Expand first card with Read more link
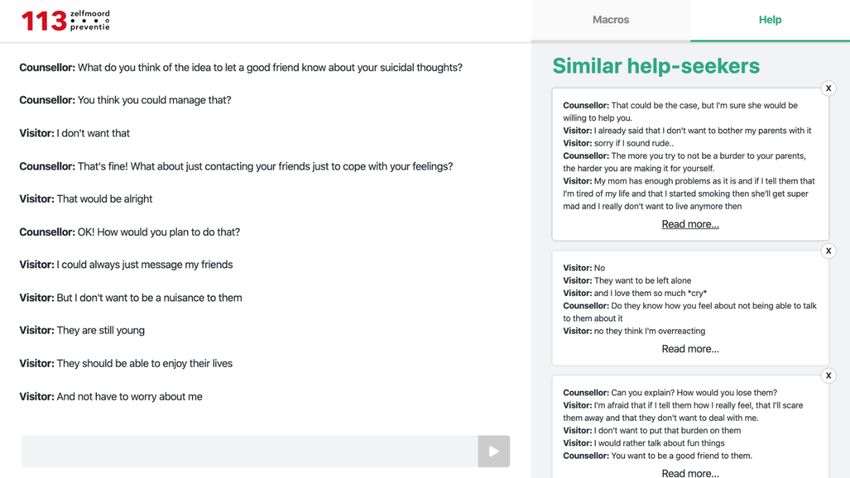This screenshot has width=850, height=478. point(690,224)
